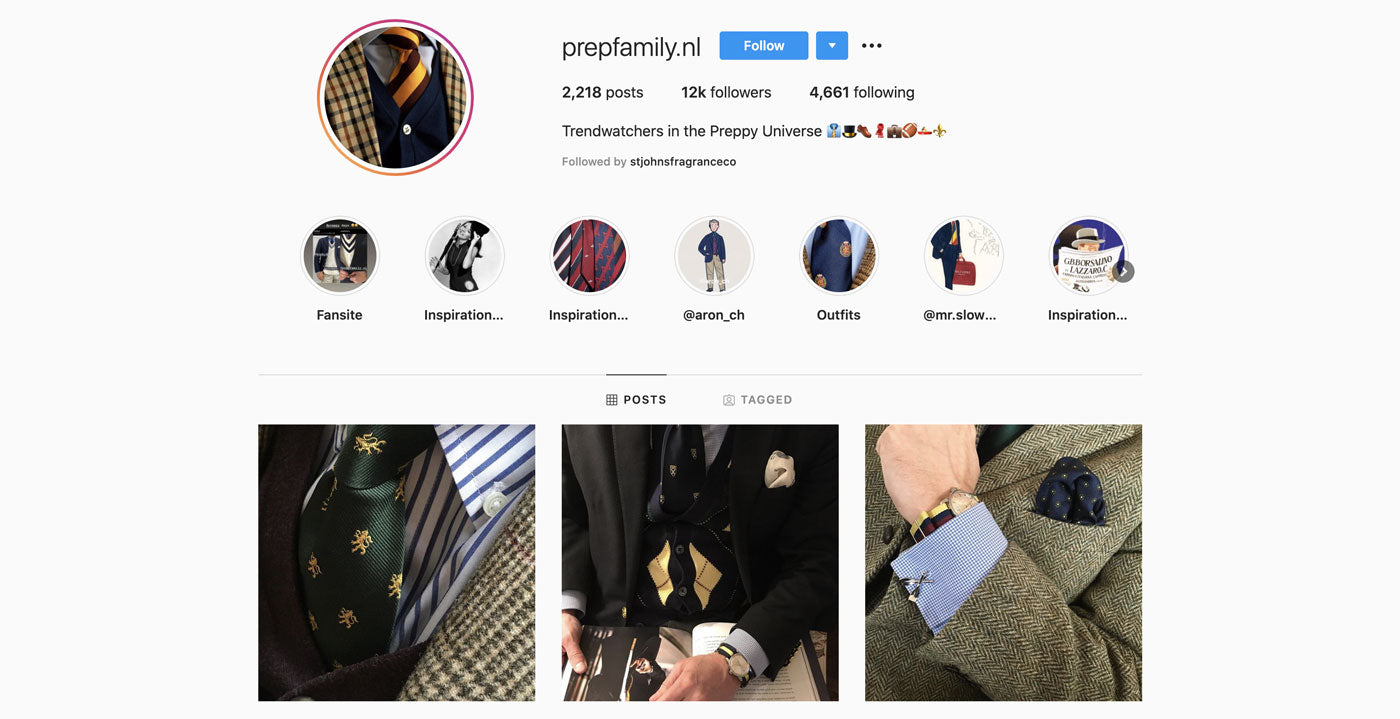This screenshot has width=1400, height=719.
Task: Open the Borsalino hat Inspiration highlight
Action: [1088, 256]
